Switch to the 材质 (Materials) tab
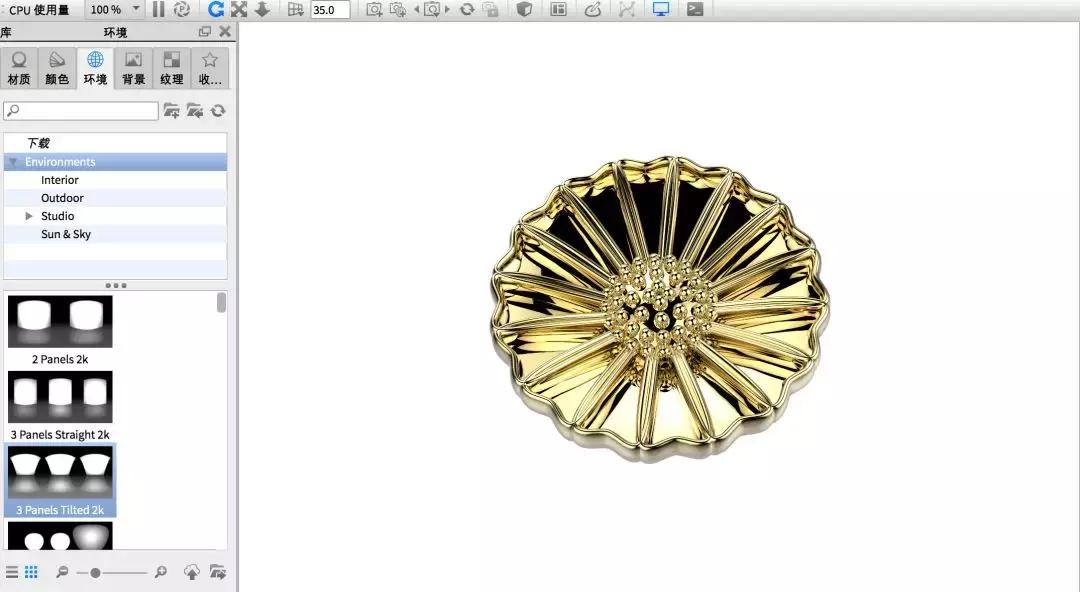The height and width of the screenshot is (592, 1080). point(19,68)
